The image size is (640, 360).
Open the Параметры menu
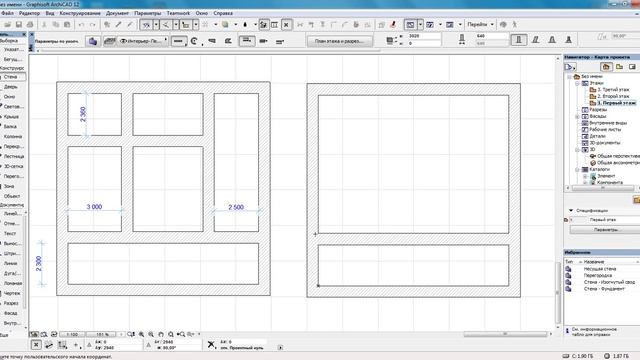148,13
